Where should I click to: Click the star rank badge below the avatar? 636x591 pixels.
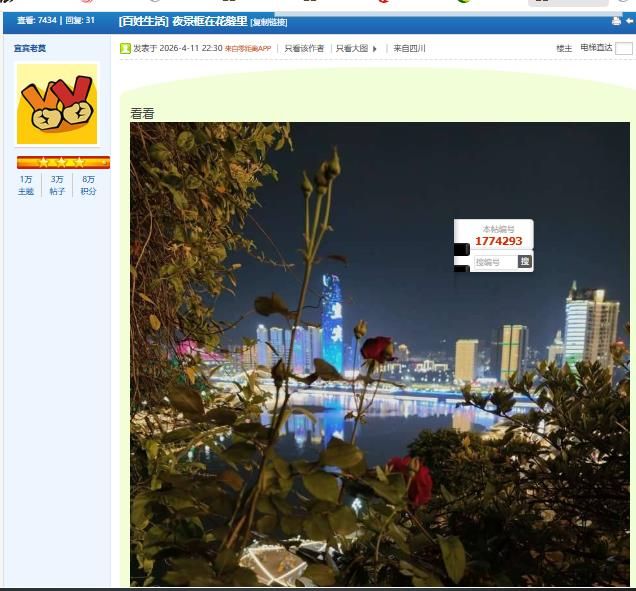coord(63,162)
